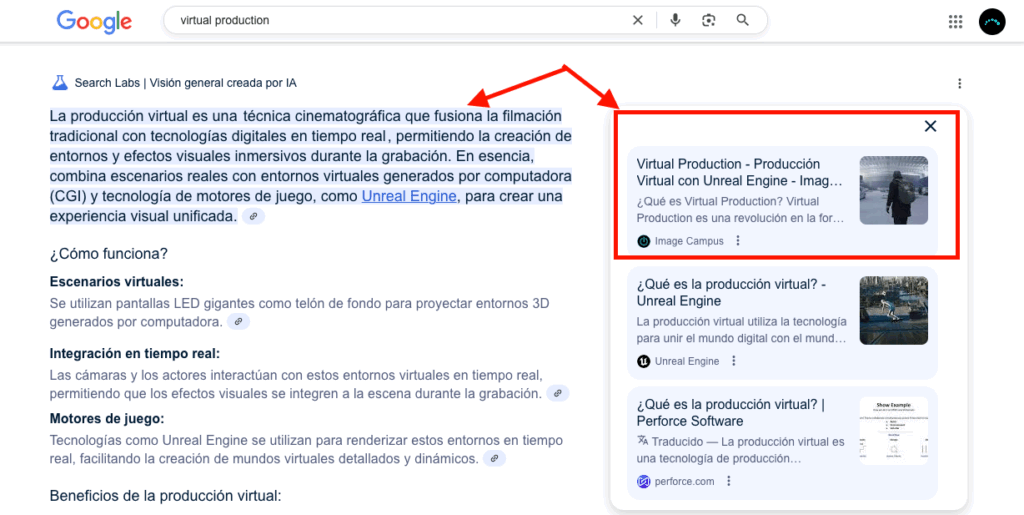Click the 'Integración en tiempo real:' heading
Viewport: 1024px width, 515px height.
[135, 353]
